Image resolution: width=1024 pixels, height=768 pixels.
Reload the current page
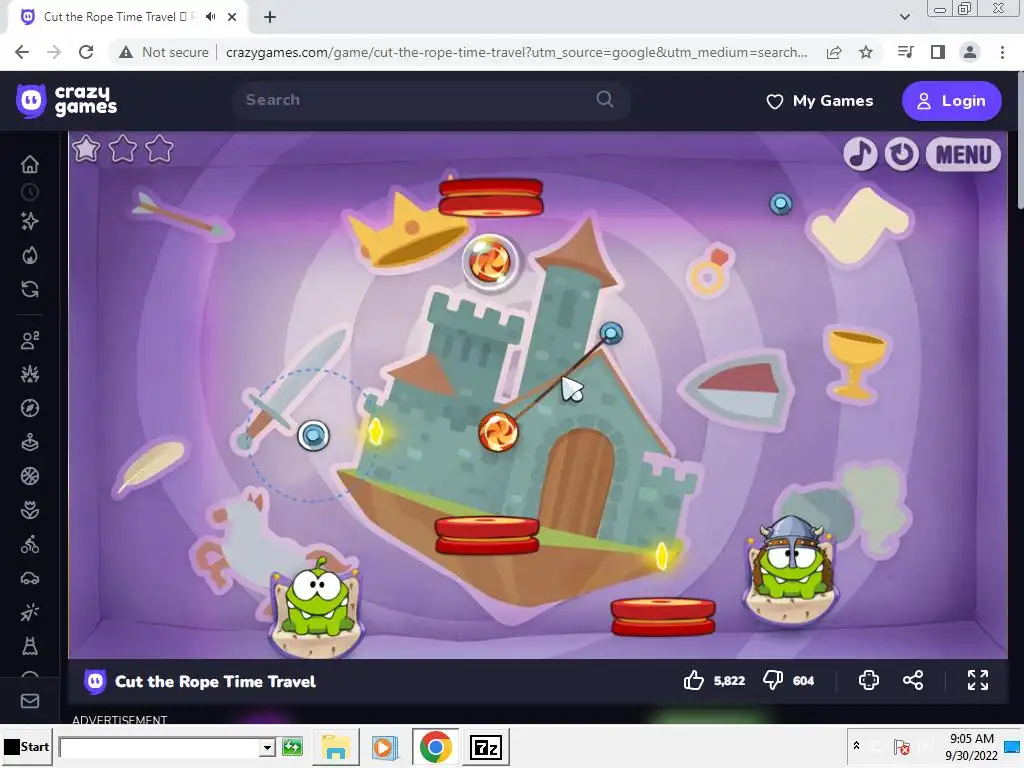[86, 52]
